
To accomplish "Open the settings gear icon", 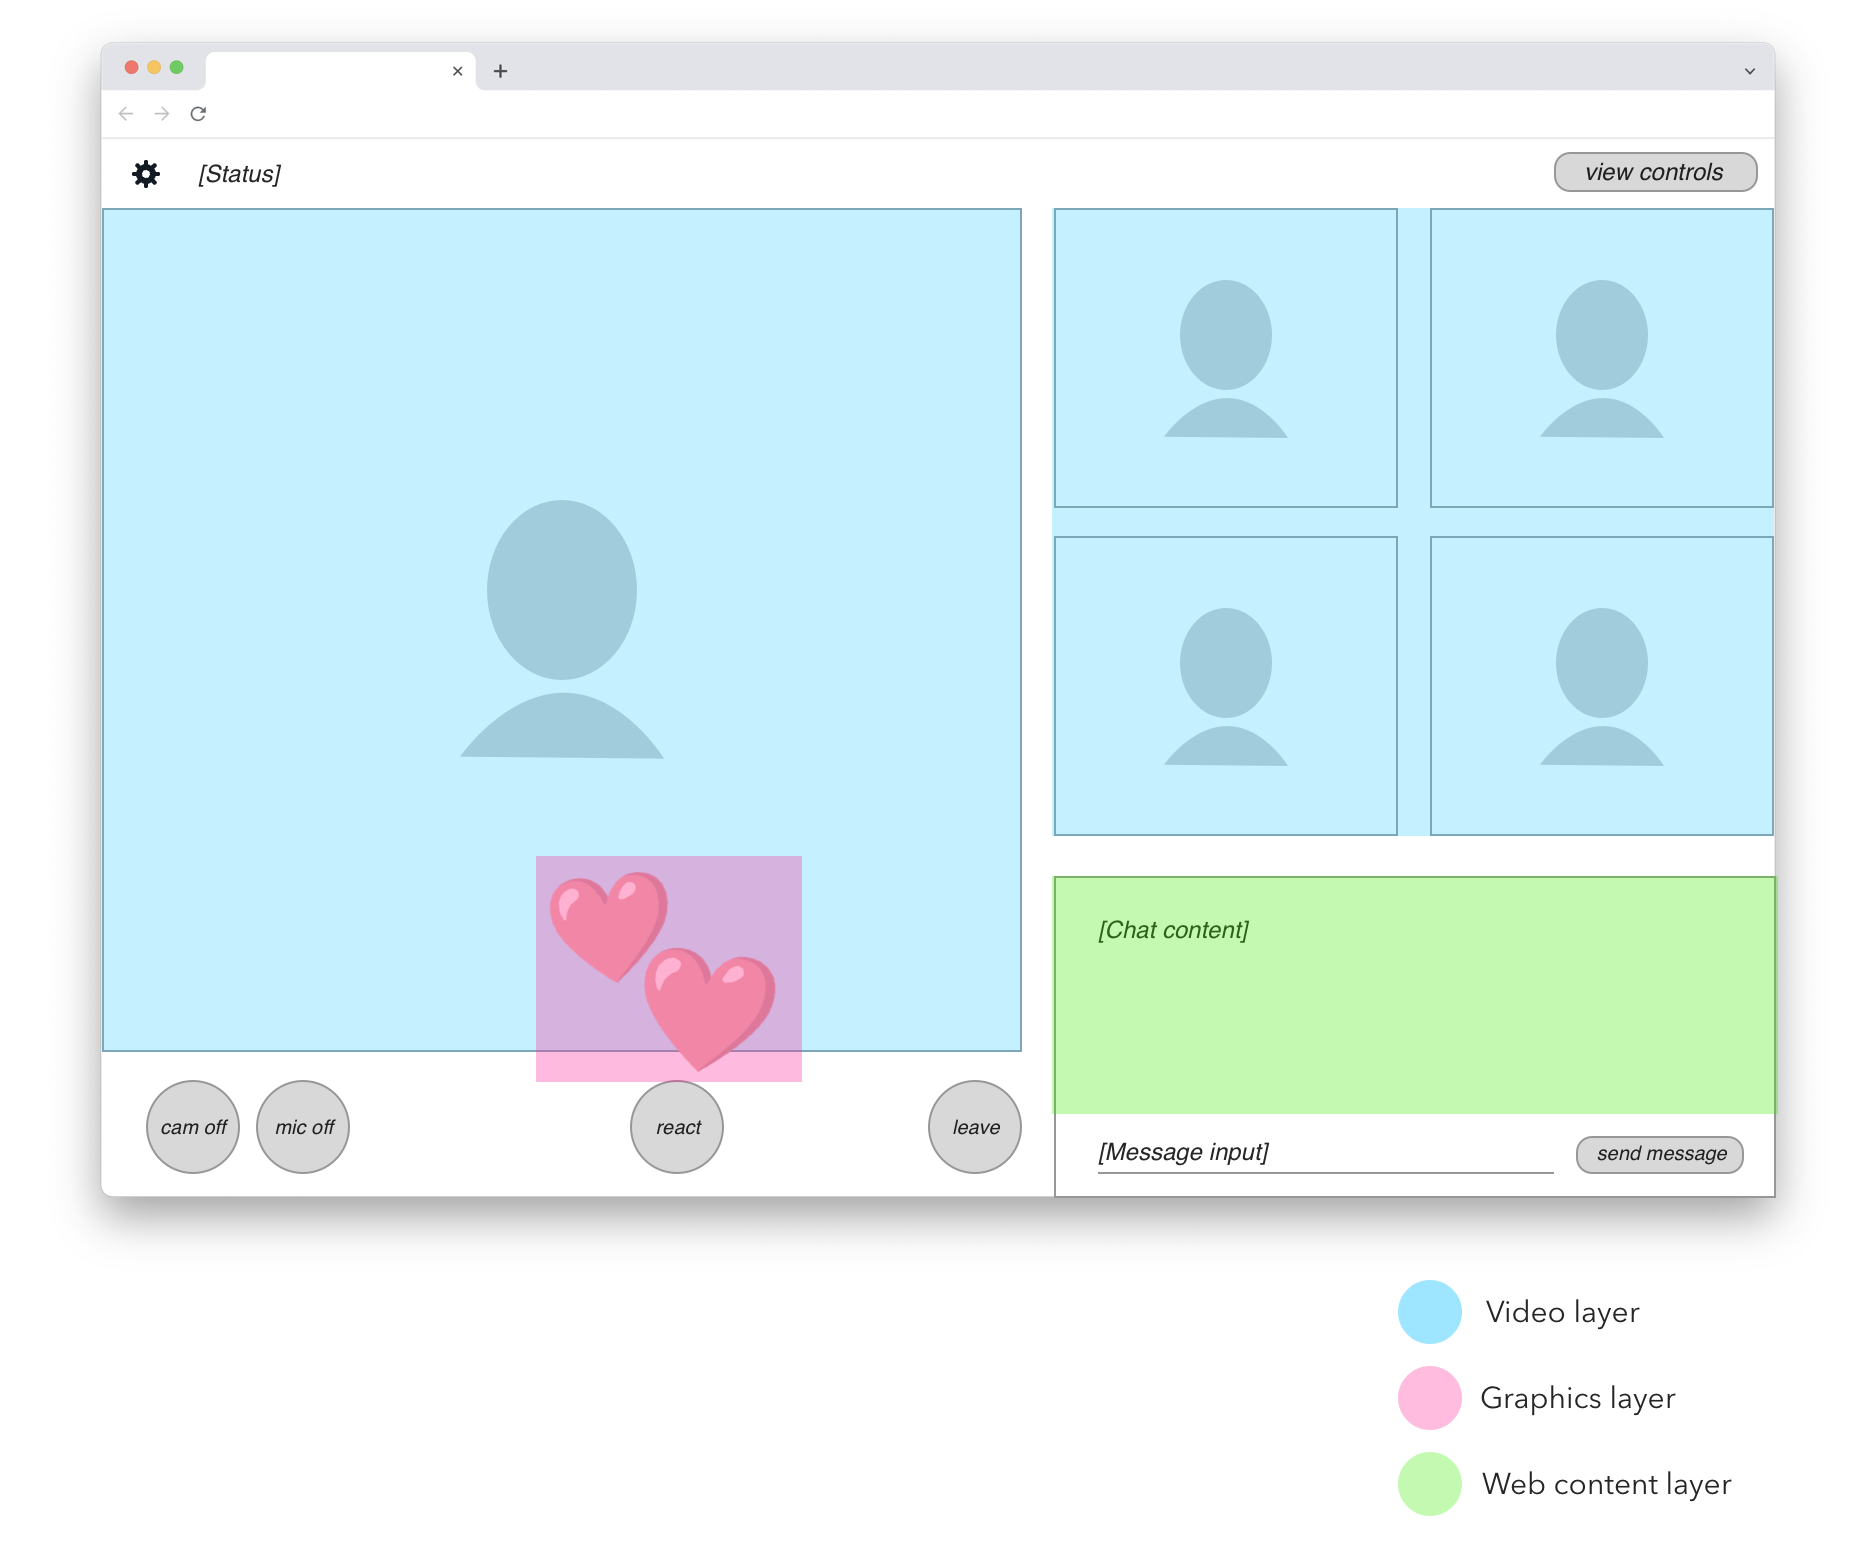I will (x=146, y=174).
